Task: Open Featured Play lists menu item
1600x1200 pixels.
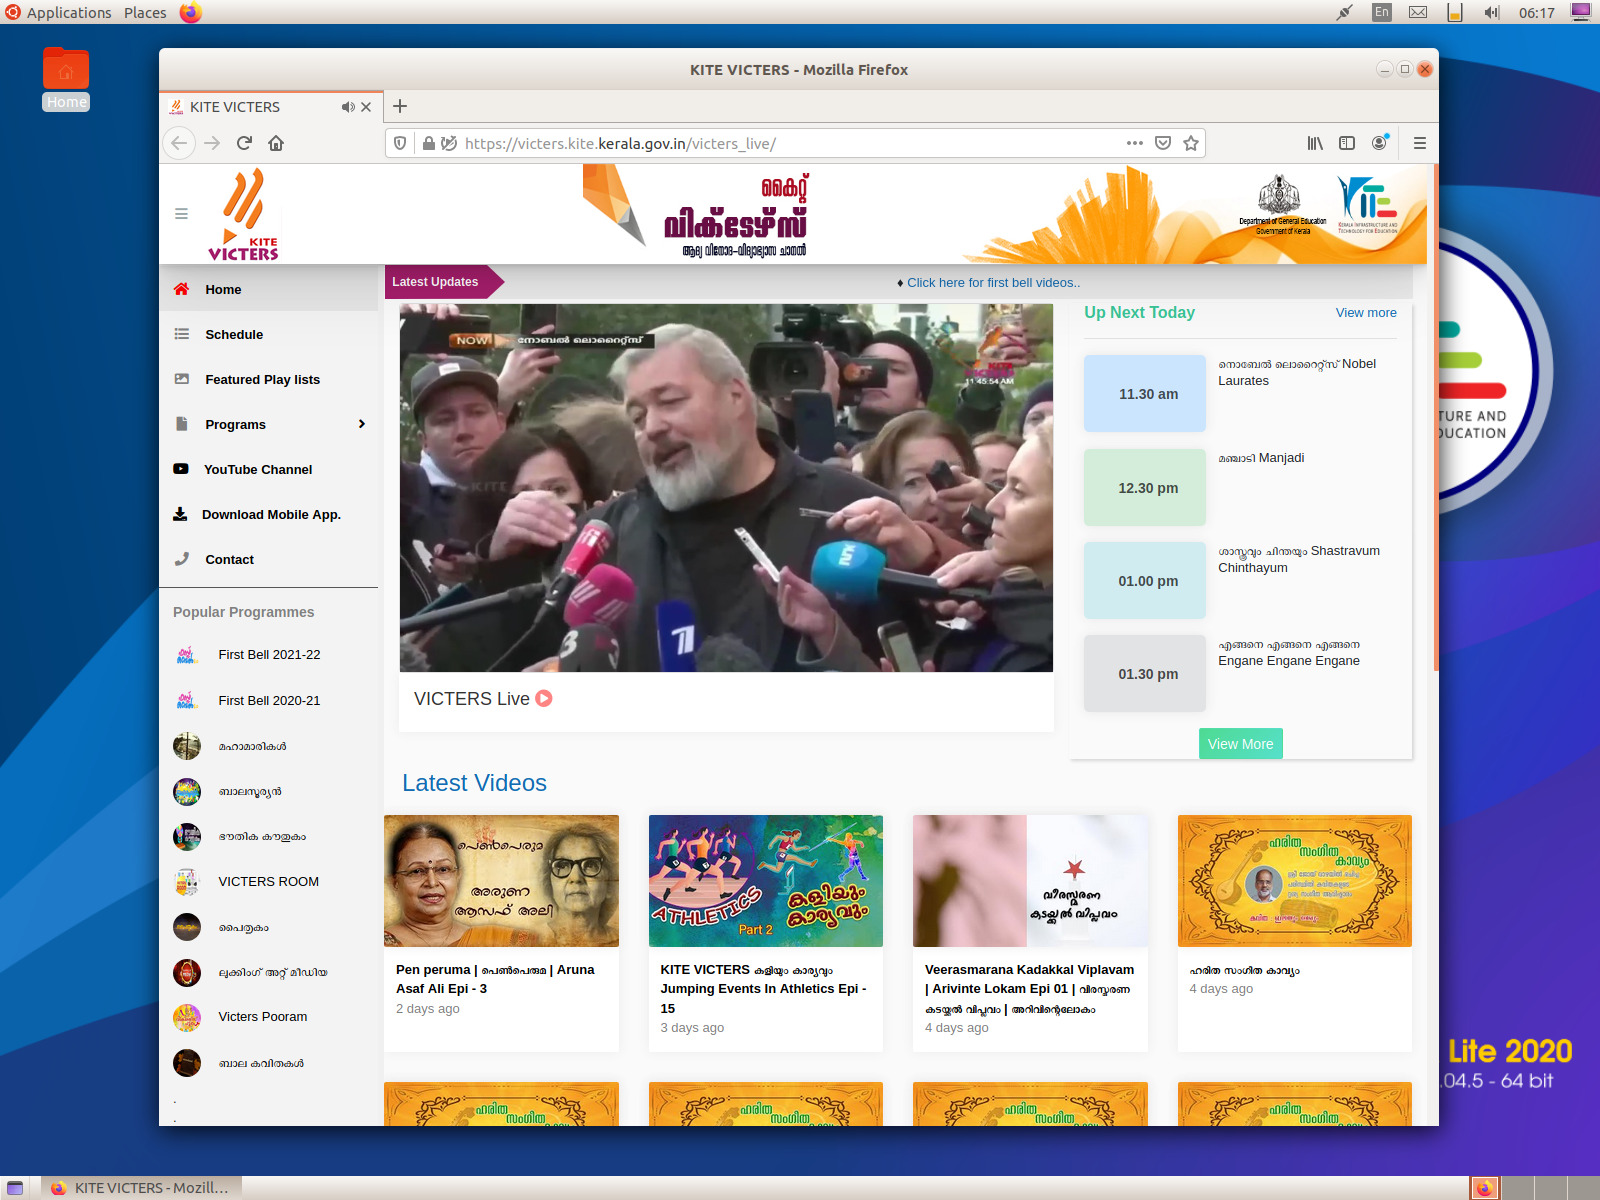Action: pos(268,379)
